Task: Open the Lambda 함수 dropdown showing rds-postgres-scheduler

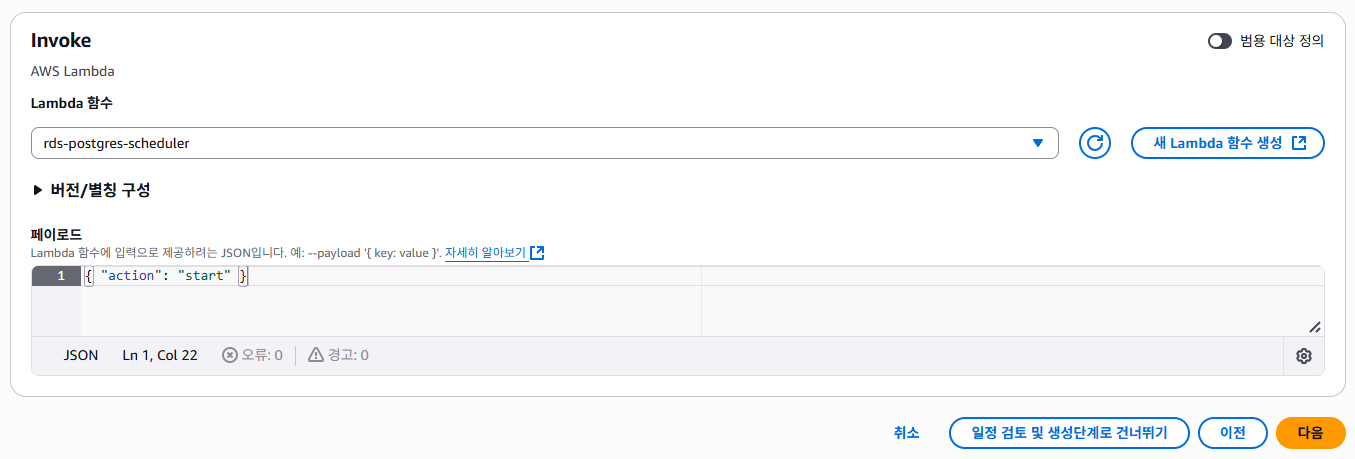Action: [545, 143]
